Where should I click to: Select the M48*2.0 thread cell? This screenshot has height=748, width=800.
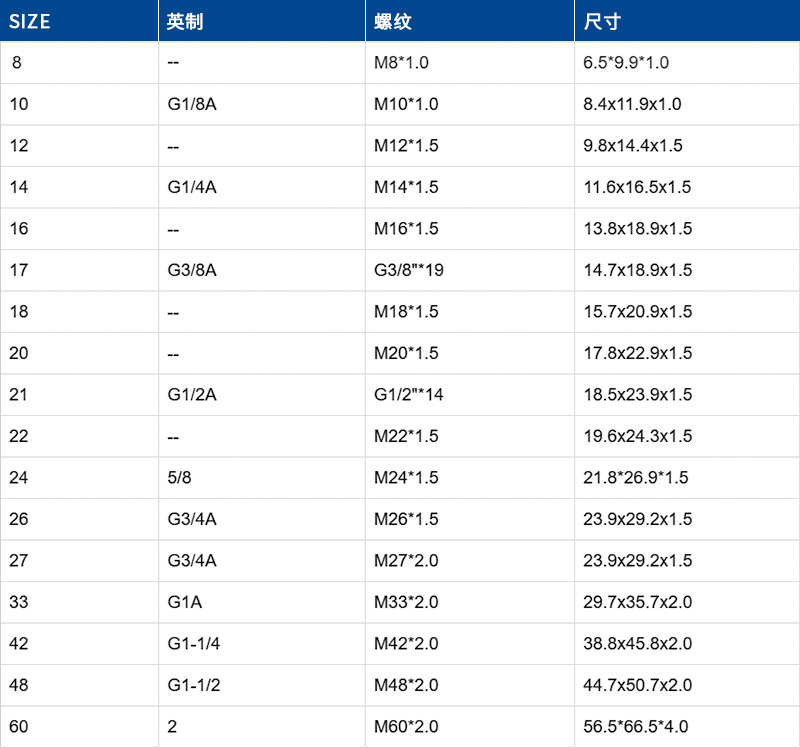[x=406, y=685]
